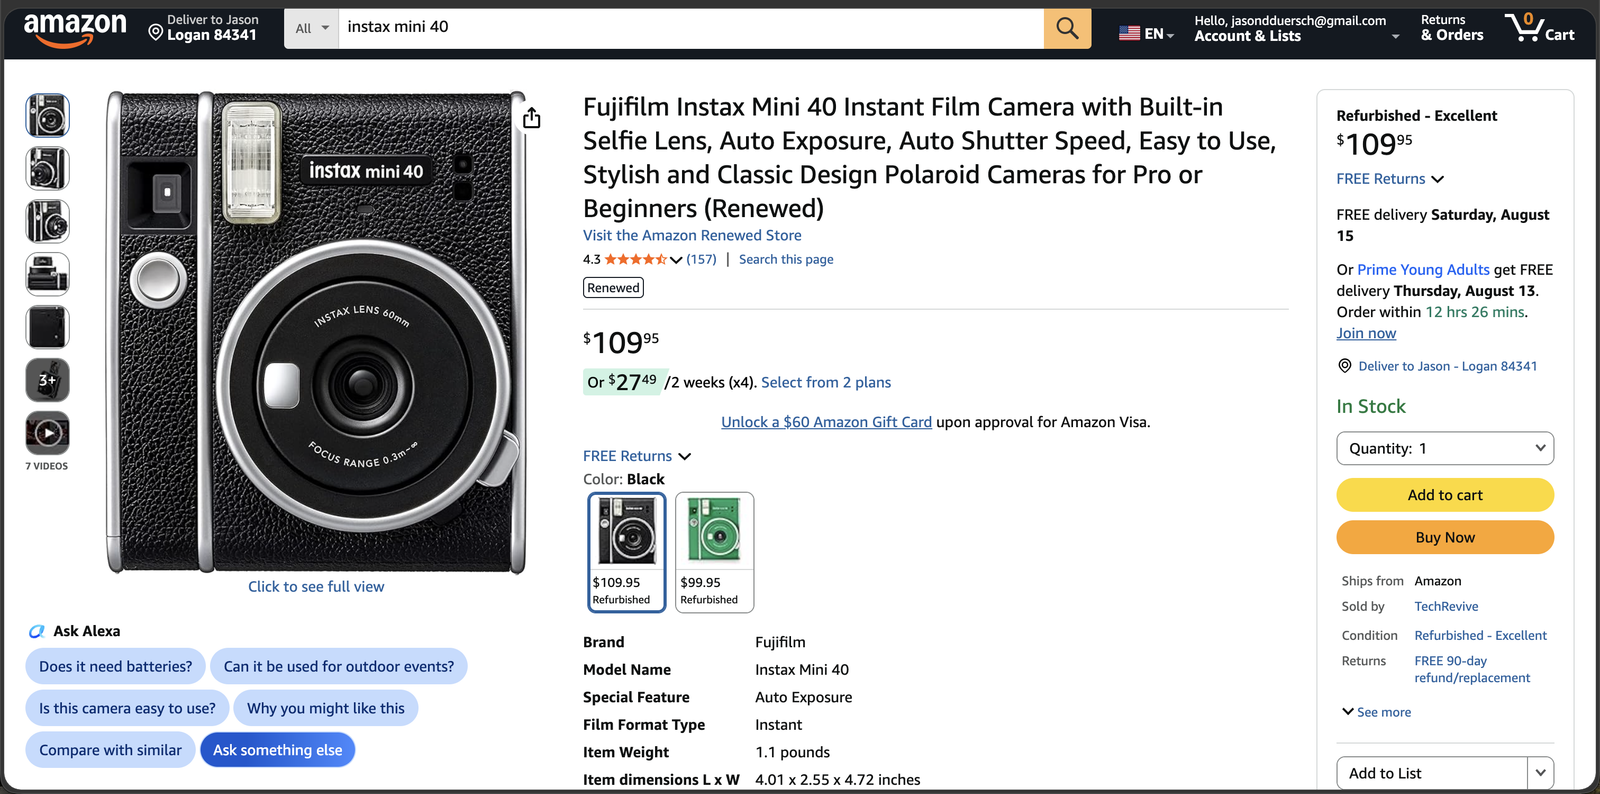Expand the Add to List dropdown arrow
The height and width of the screenshot is (794, 1600).
click(1540, 773)
